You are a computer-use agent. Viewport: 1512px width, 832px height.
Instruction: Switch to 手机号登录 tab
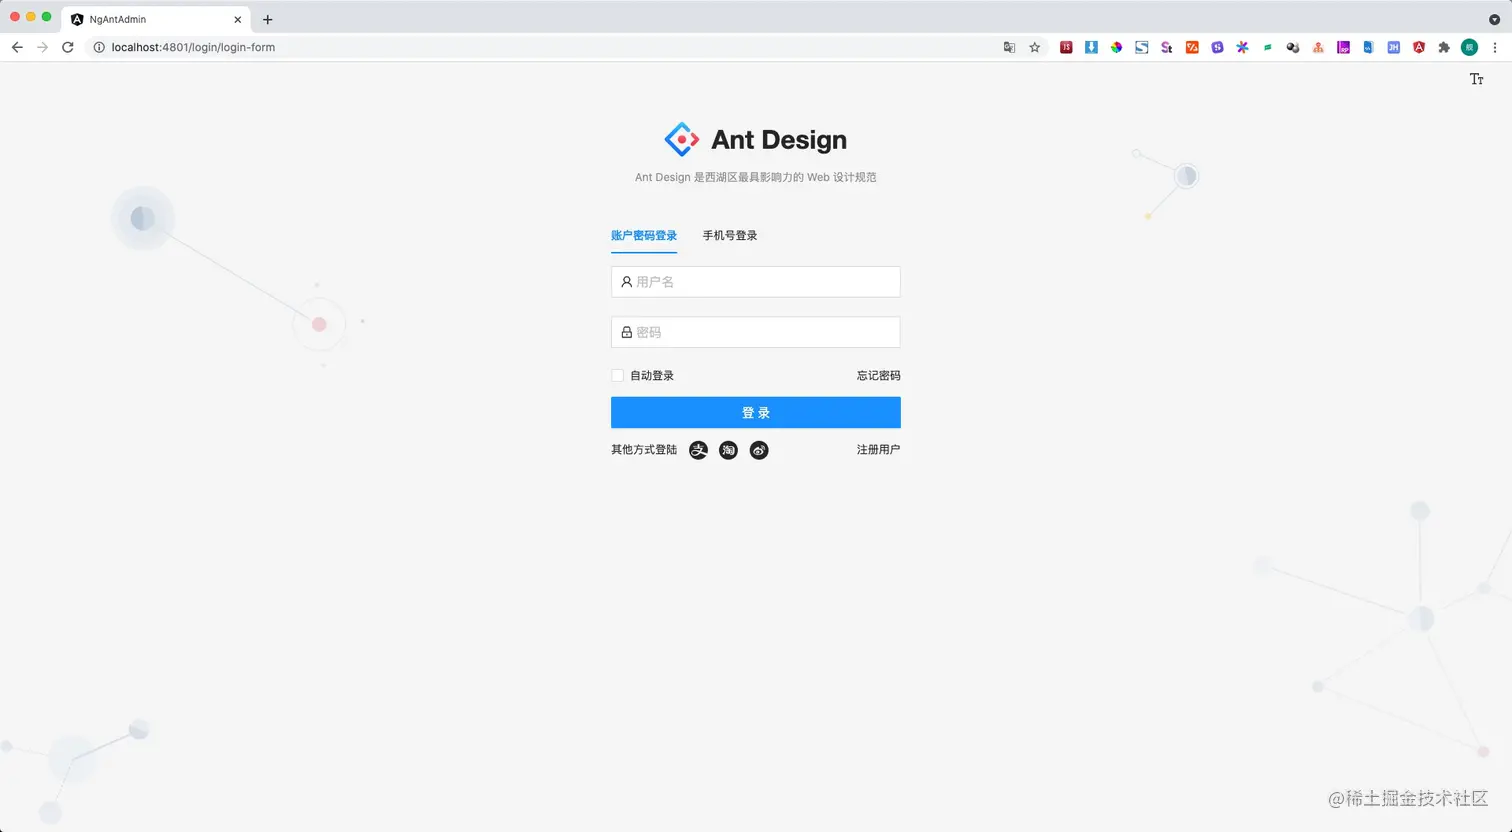tap(730, 236)
